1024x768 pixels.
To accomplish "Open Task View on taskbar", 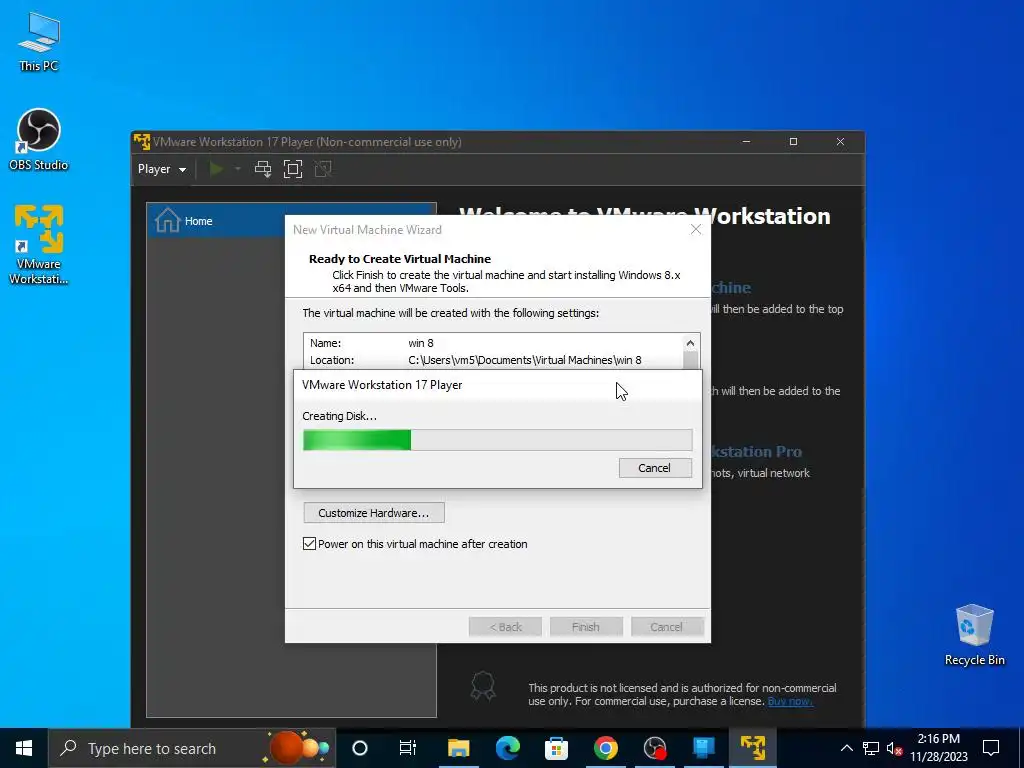I will 408,748.
